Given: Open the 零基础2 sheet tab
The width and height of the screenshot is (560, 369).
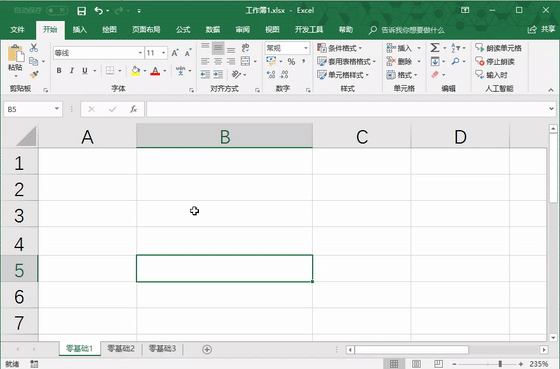Looking at the screenshot, I should pyautogui.click(x=121, y=349).
